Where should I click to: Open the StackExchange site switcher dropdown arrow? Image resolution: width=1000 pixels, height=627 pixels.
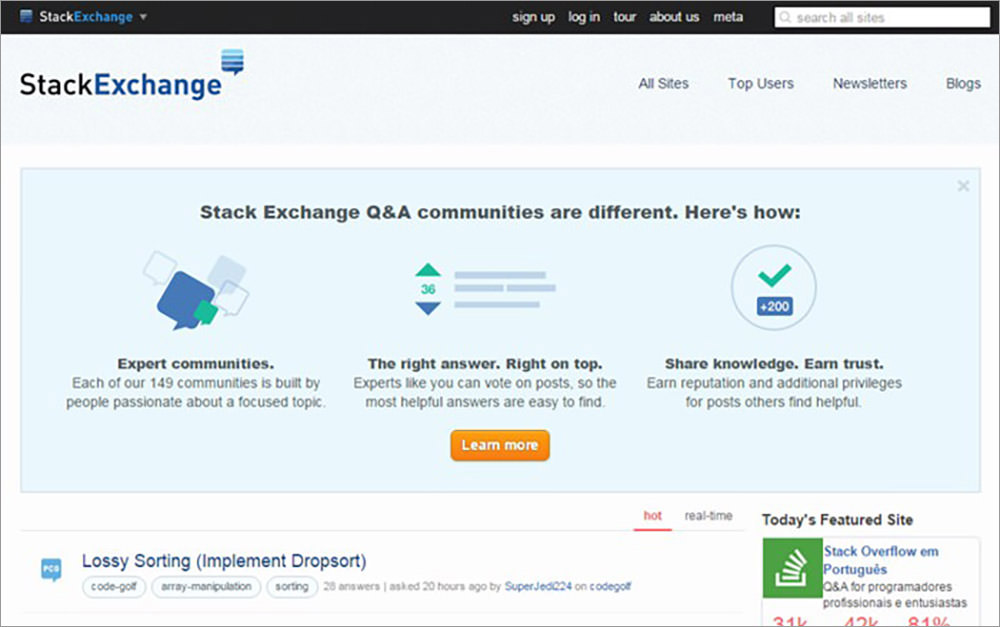coord(143,17)
